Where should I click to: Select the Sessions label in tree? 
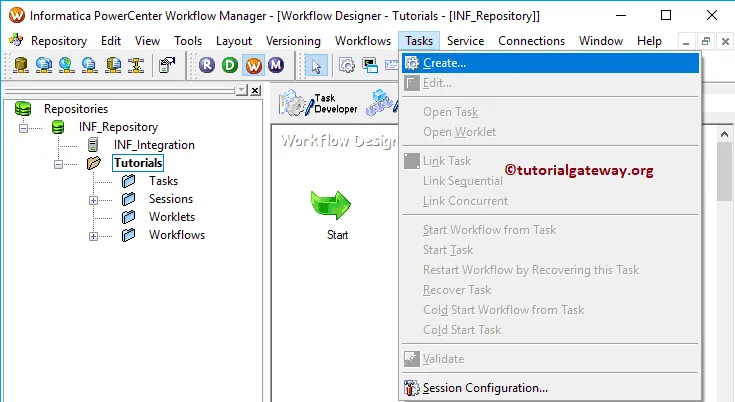click(x=171, y=199)
